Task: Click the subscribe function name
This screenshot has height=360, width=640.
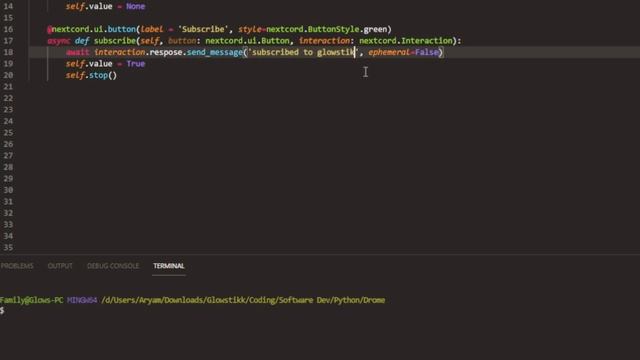Action: click(115, 40)
